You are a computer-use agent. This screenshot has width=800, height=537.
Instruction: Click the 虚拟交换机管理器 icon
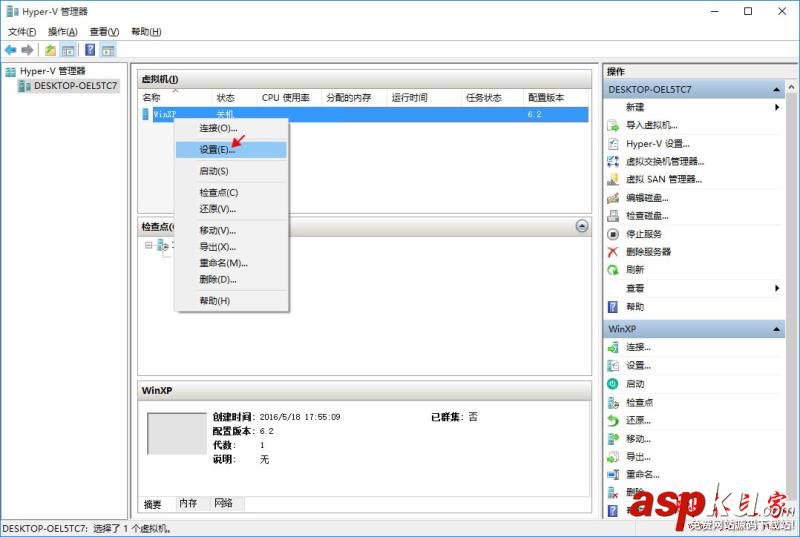click(x=613, y=162)
